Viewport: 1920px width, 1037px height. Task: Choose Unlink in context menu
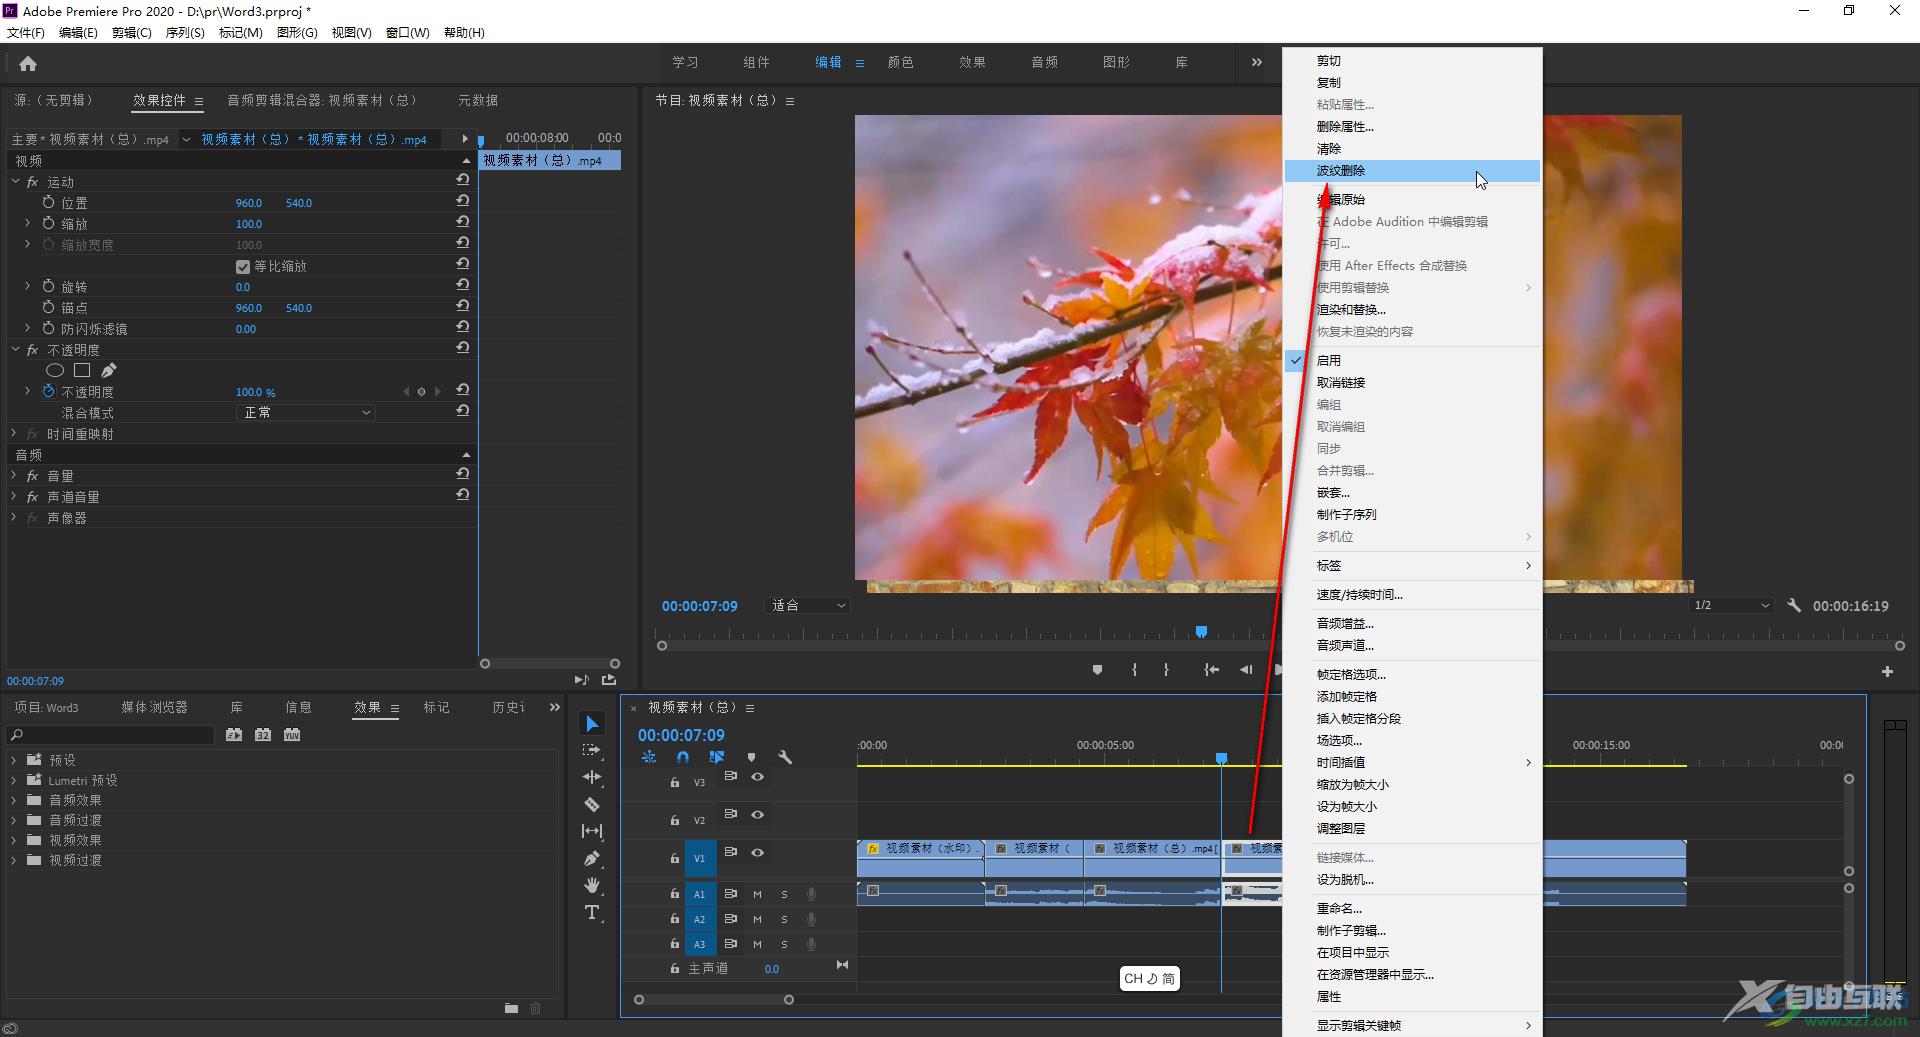pos(1412,383)
